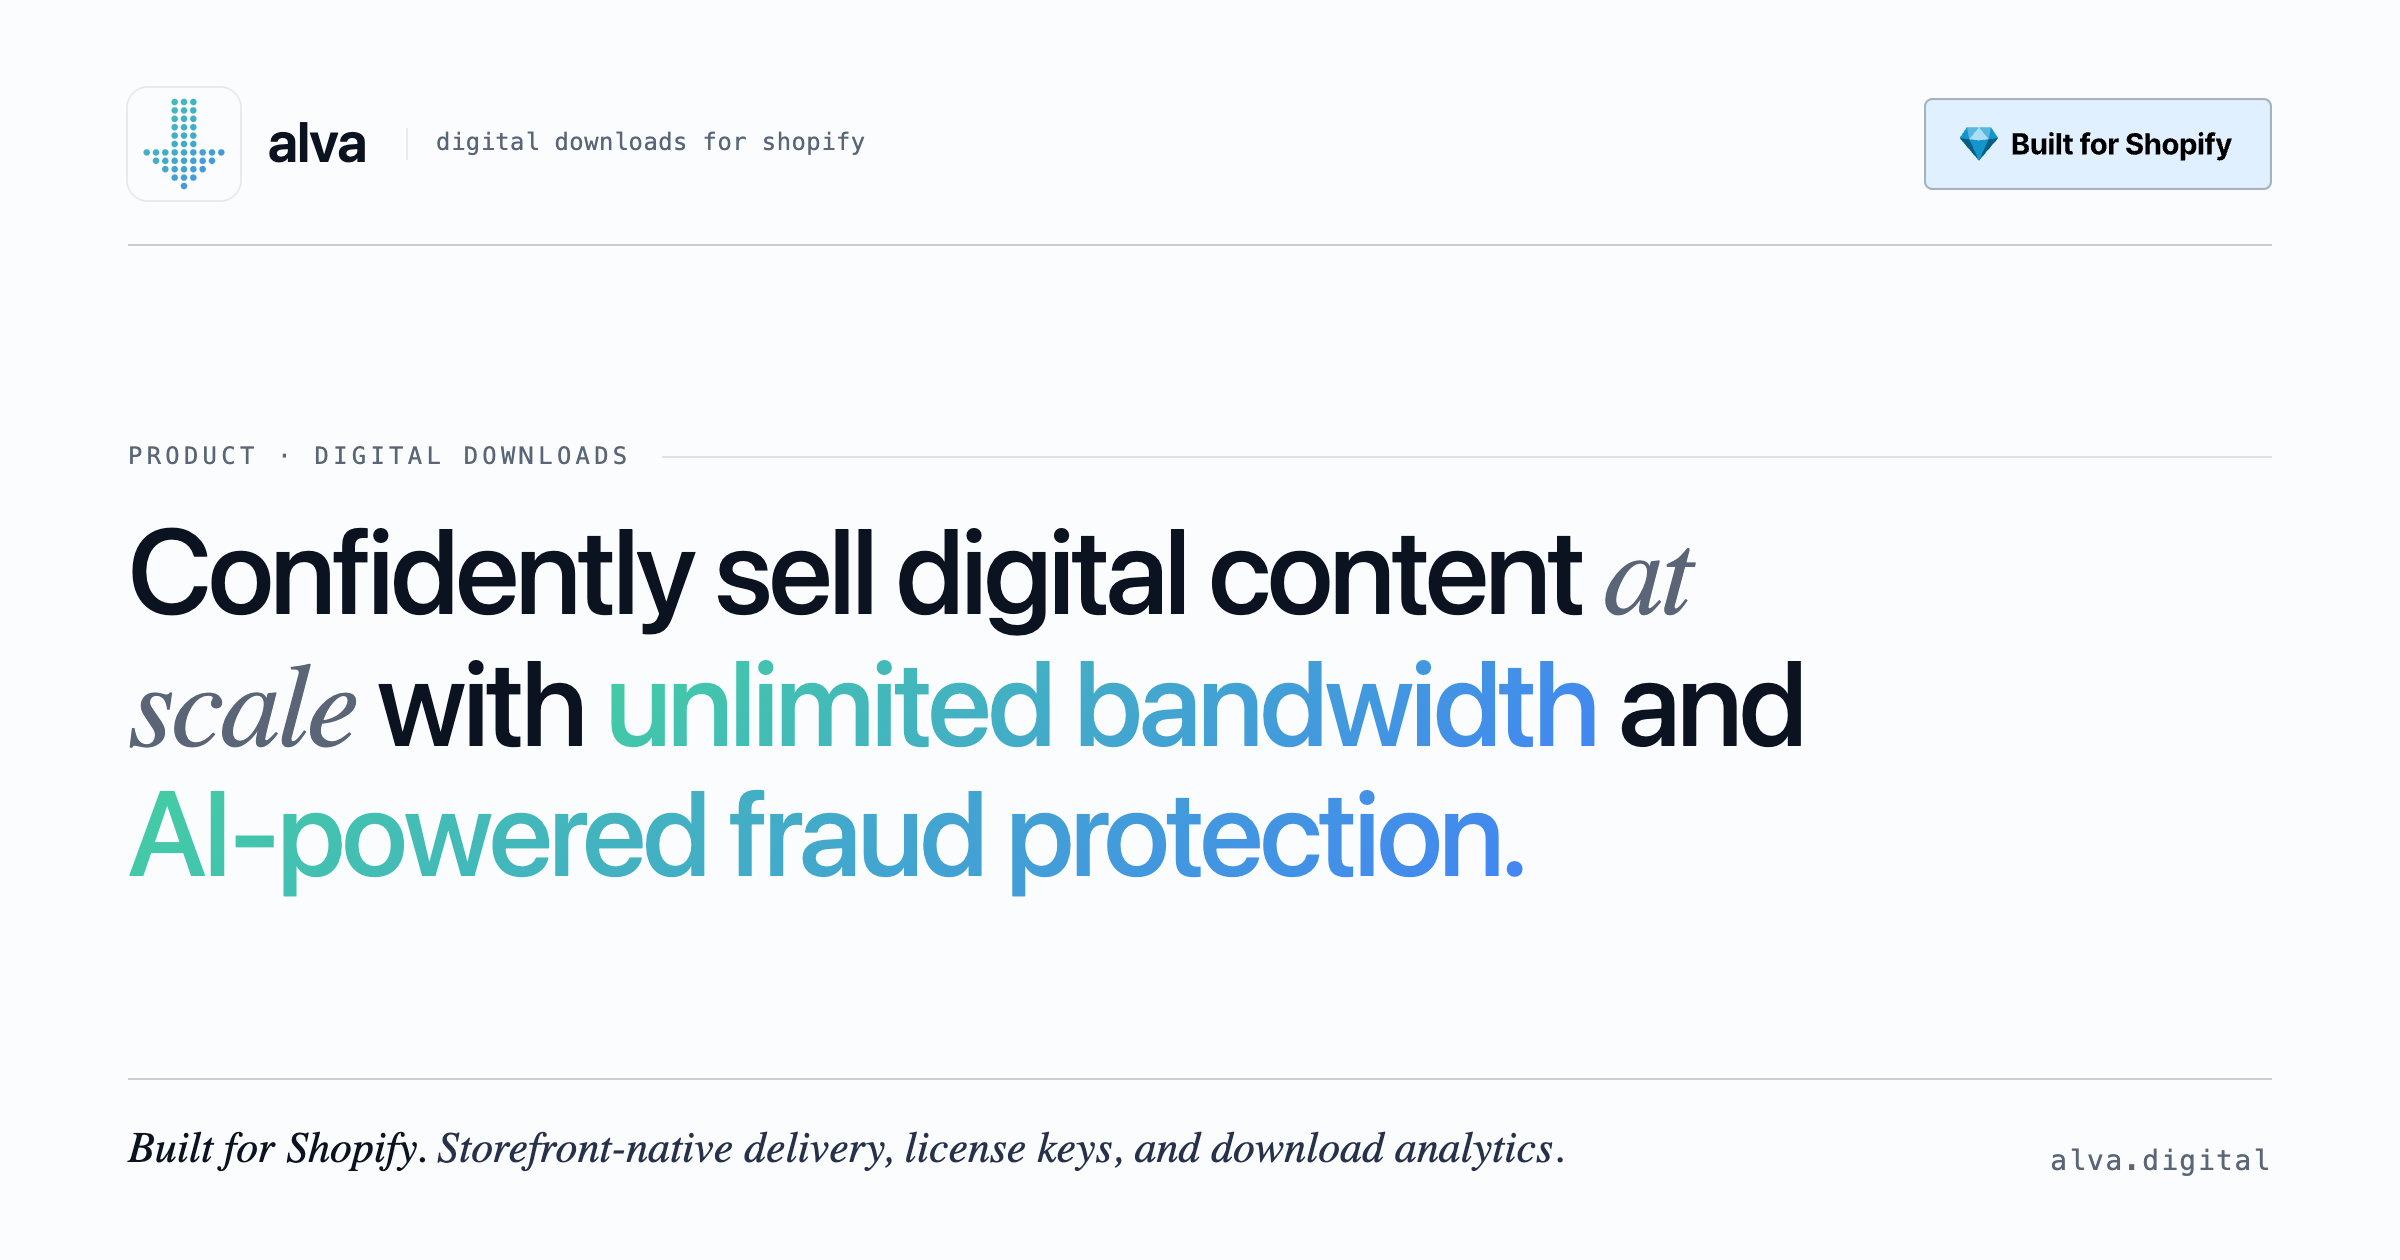2400x1260 pixels.
Task: Click the gradient "unlimited bandwidth" text
Action: (1101, 708)
